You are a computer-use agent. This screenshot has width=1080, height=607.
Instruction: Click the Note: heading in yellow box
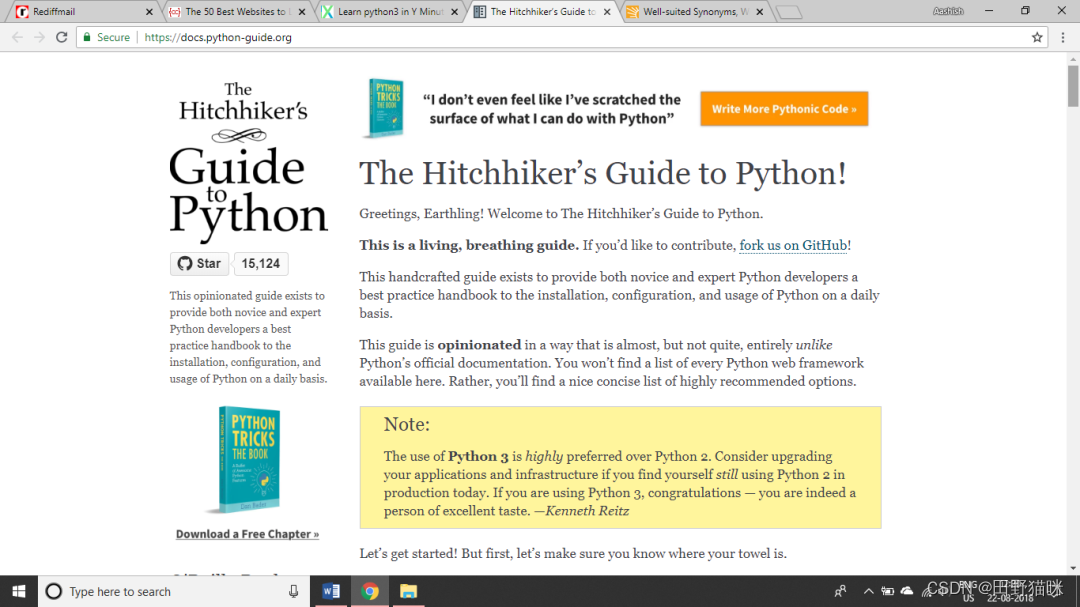click(406, 424)
